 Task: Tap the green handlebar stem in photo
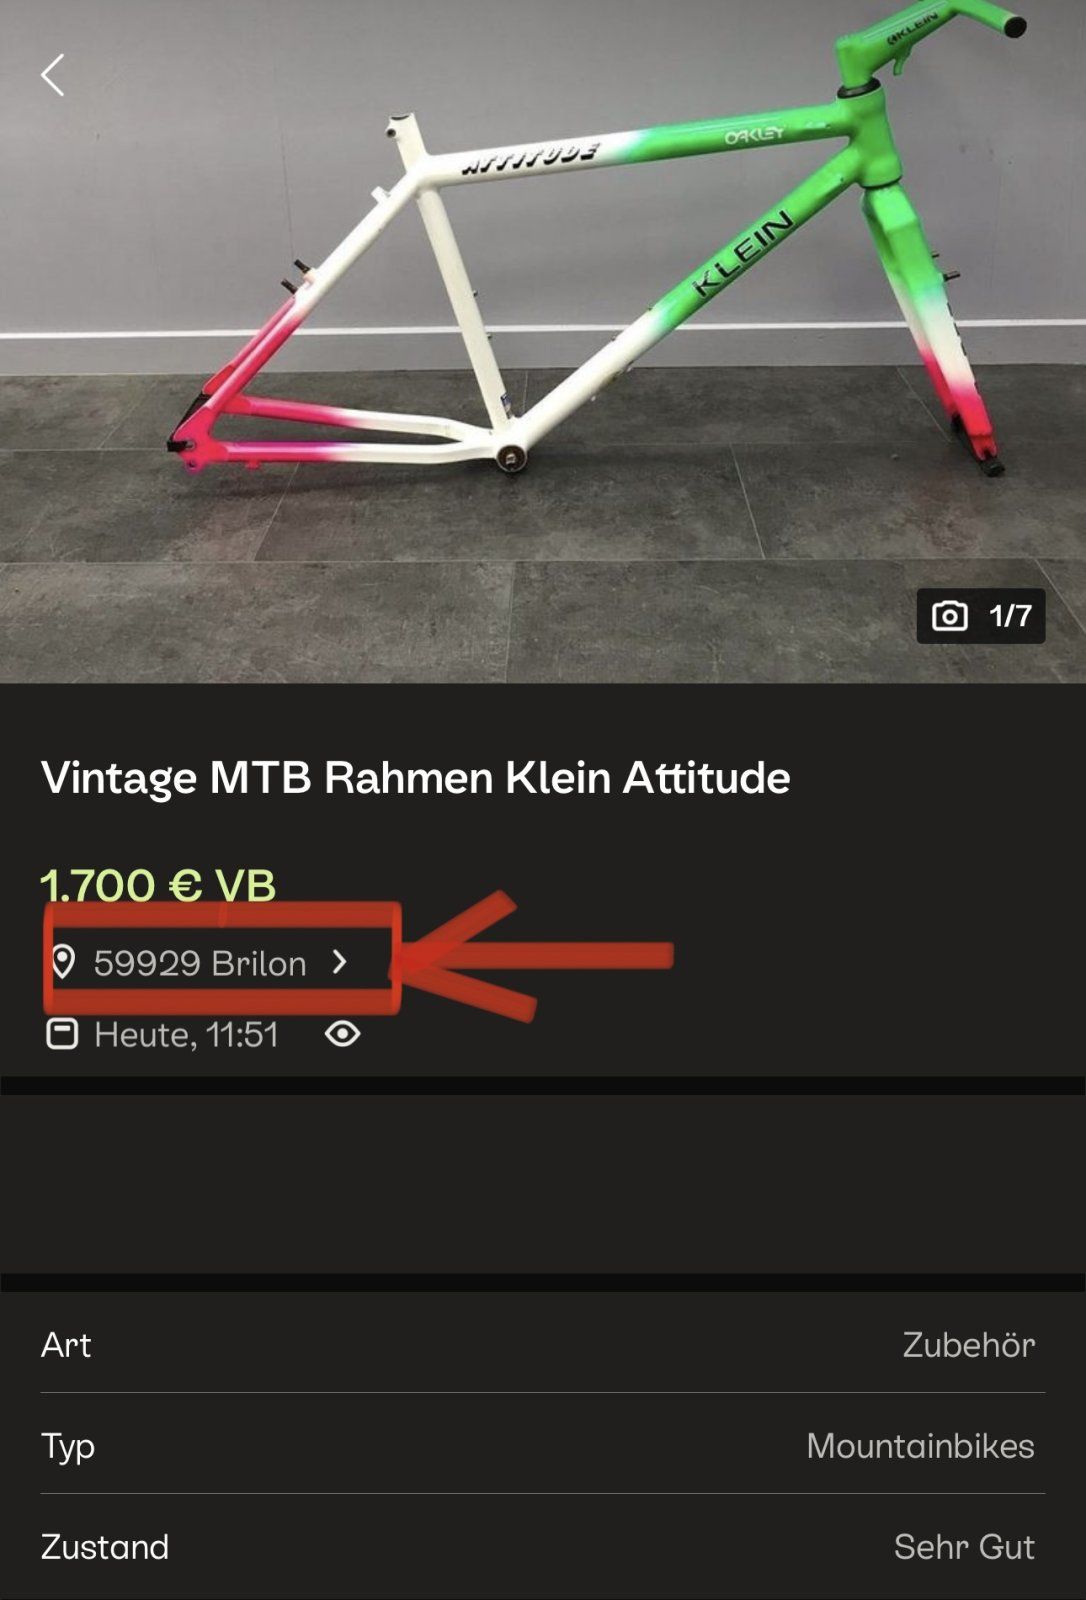click(x=925, y=40)
